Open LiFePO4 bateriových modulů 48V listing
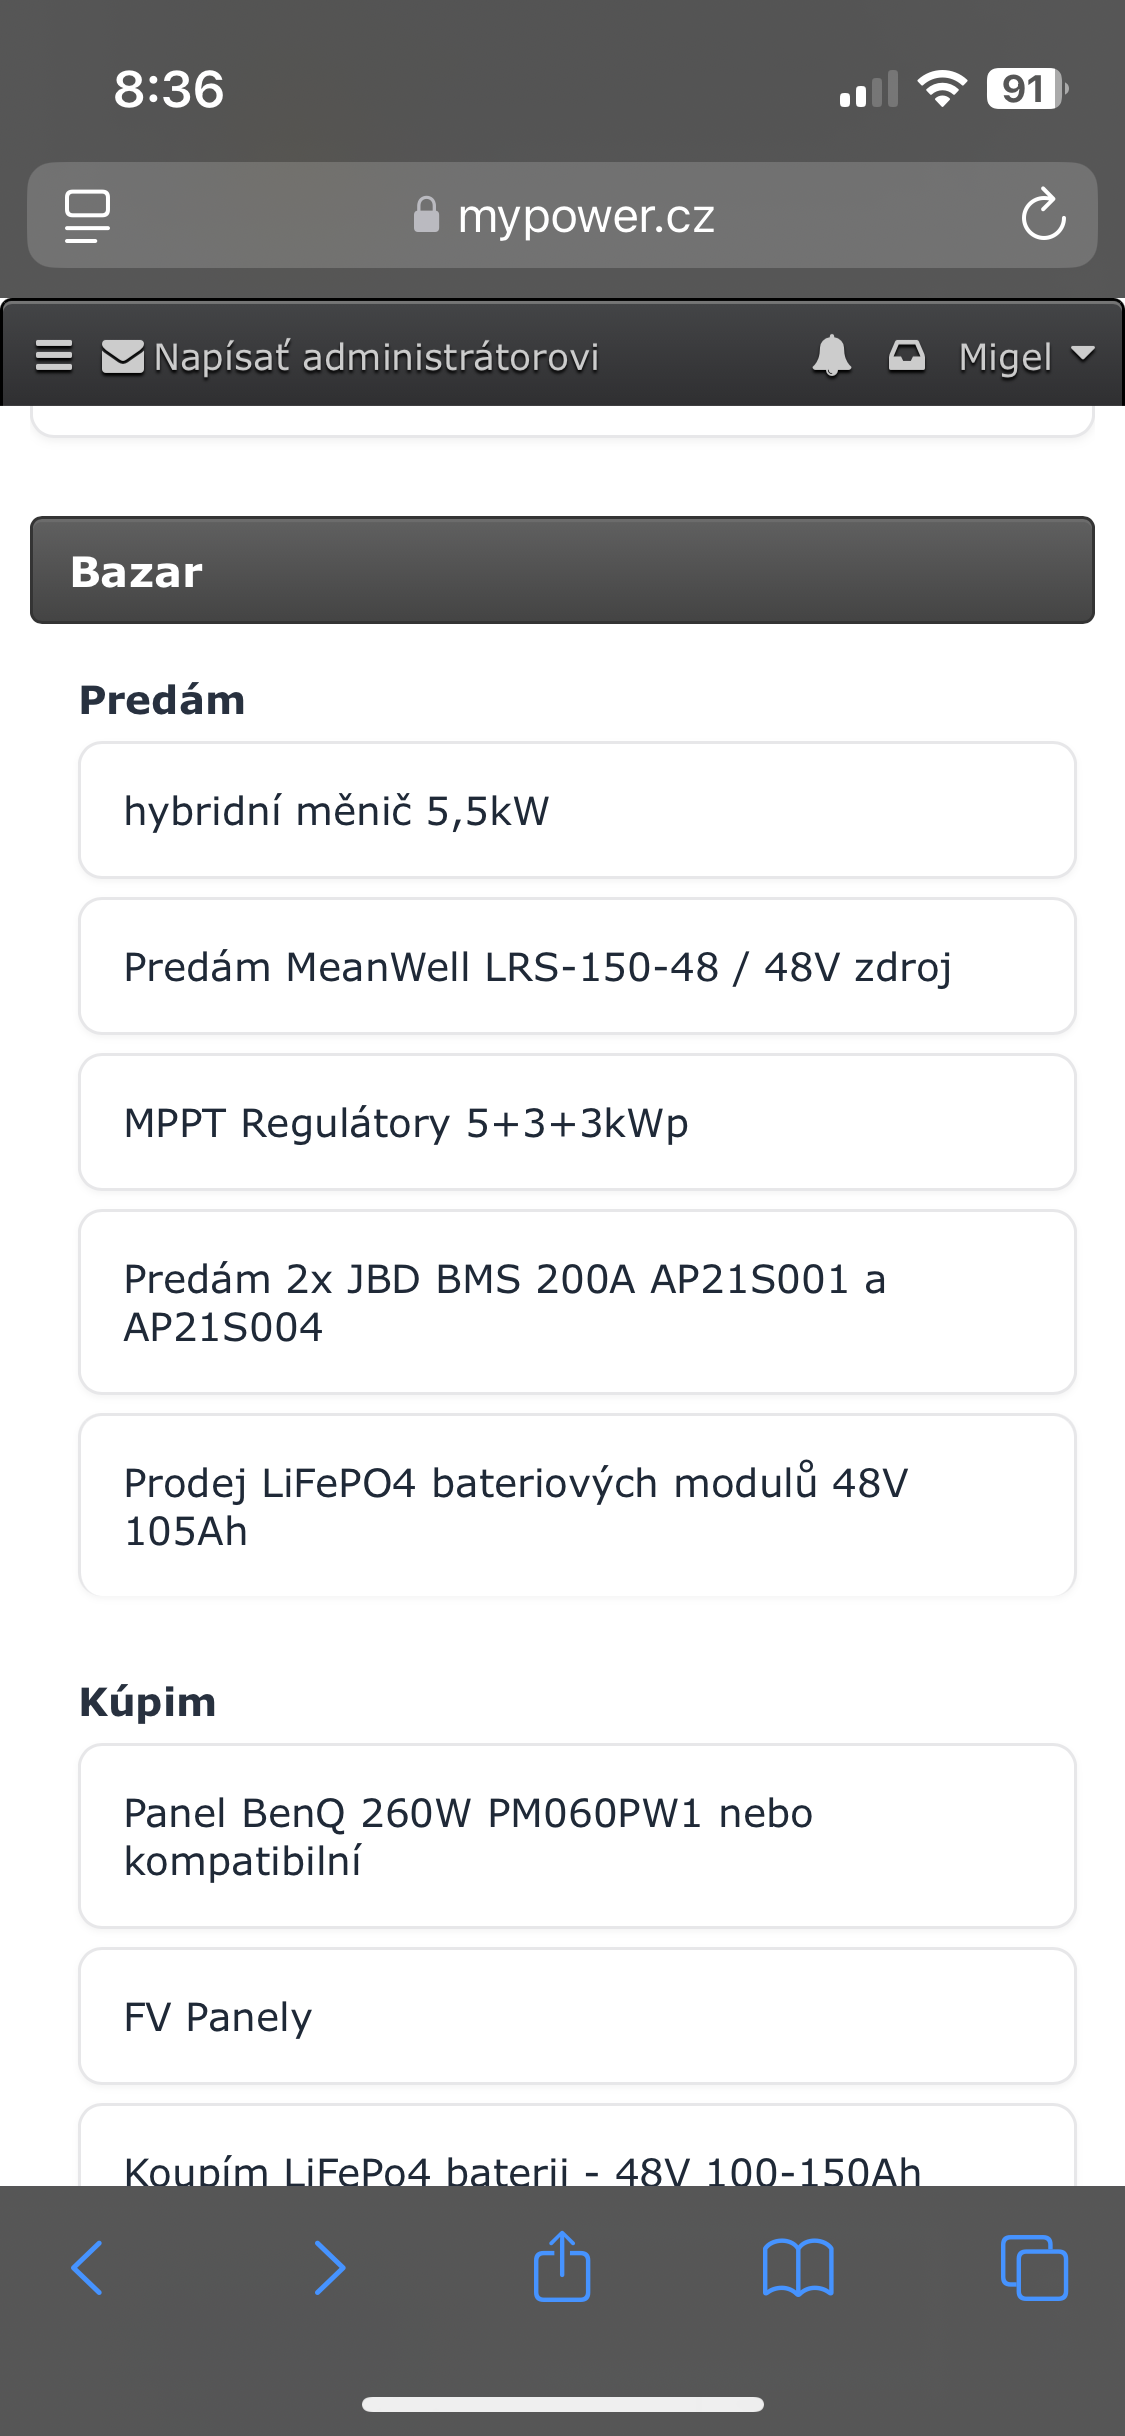The image size is (1125, 2436). tap(577, 1506)
